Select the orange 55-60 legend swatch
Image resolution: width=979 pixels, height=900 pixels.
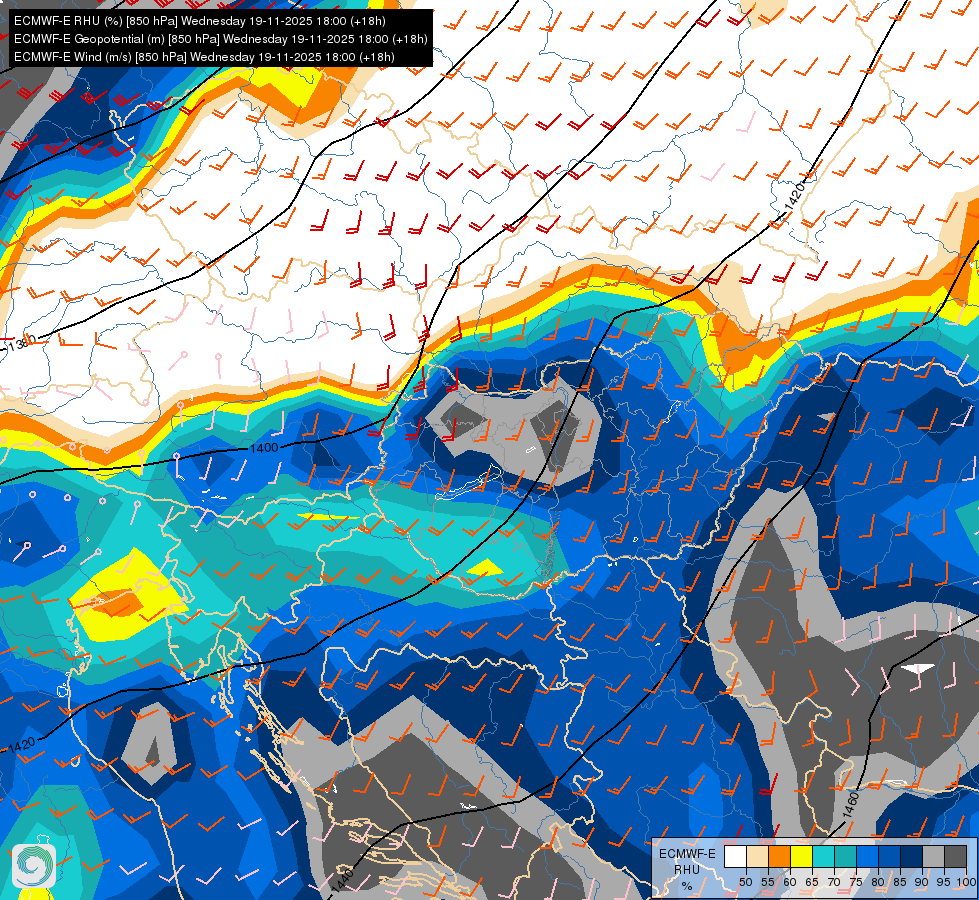click(779, 857)
